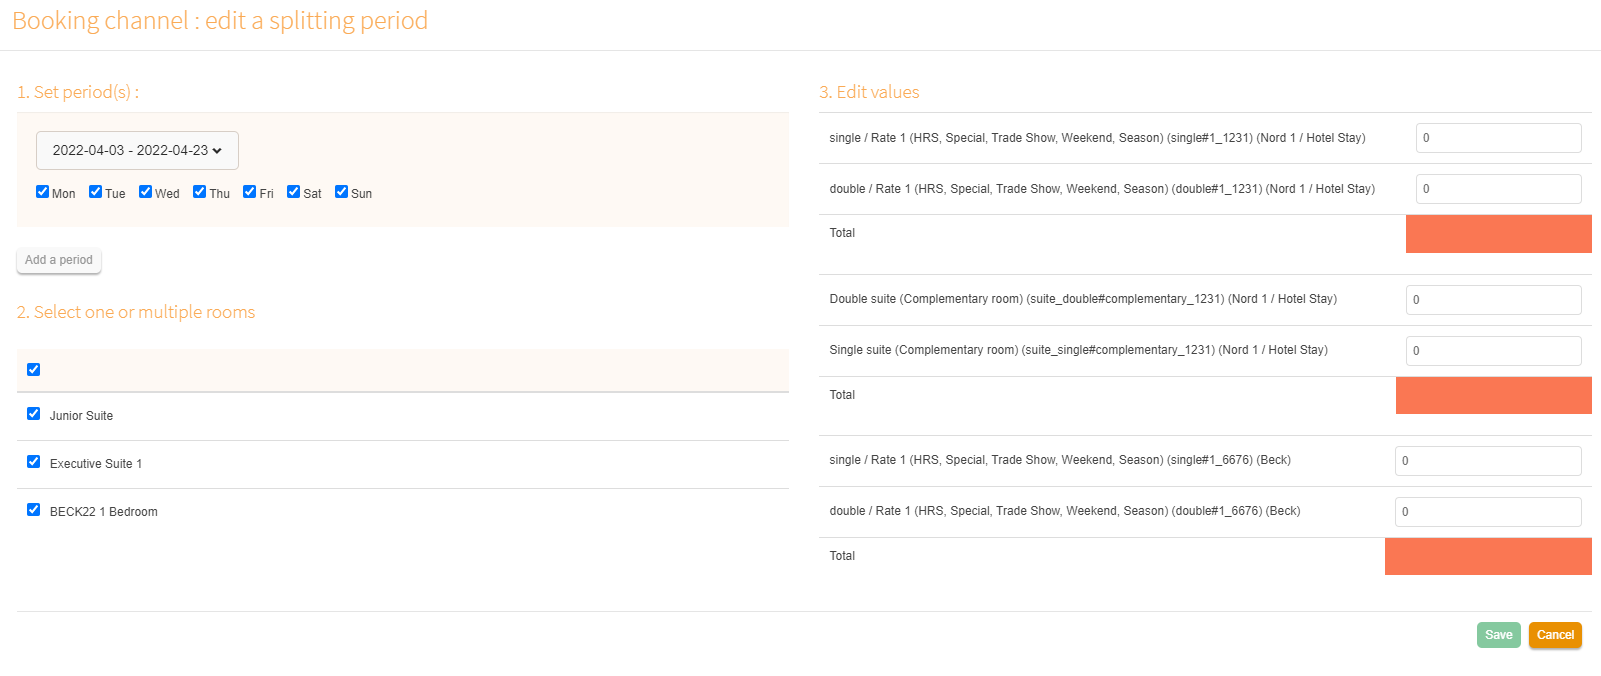Image resolution: width=1601 pixels, height=676 pixels.
Task: Disable the Wed checkbox
Action: (x=145, y=192)
